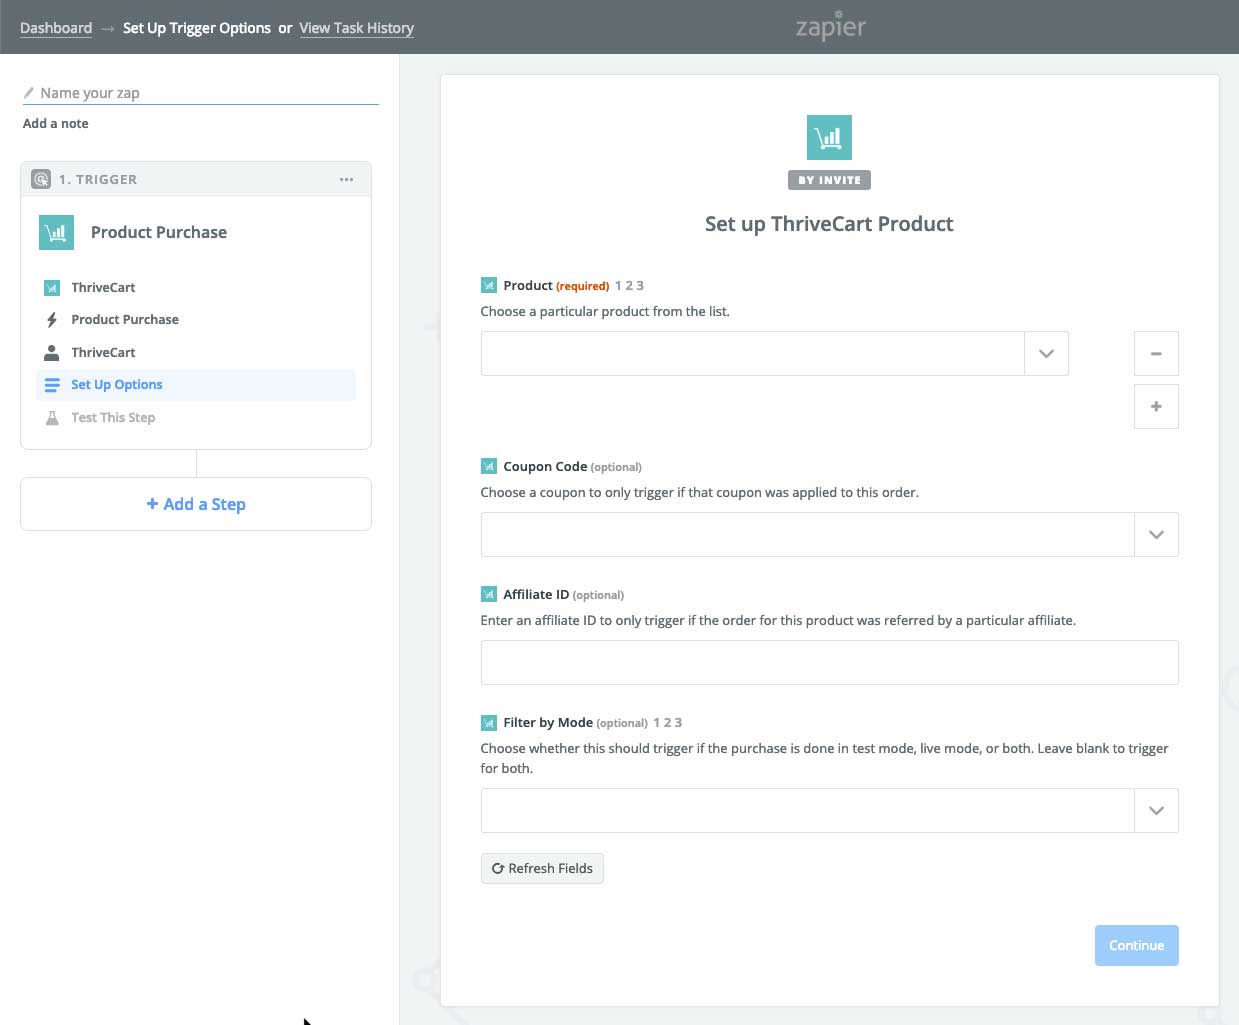The height and width of the screenshot is (1025, 1239).
Task: Expand the Product dropdown arrow
Action: (x=1046, y=354)
